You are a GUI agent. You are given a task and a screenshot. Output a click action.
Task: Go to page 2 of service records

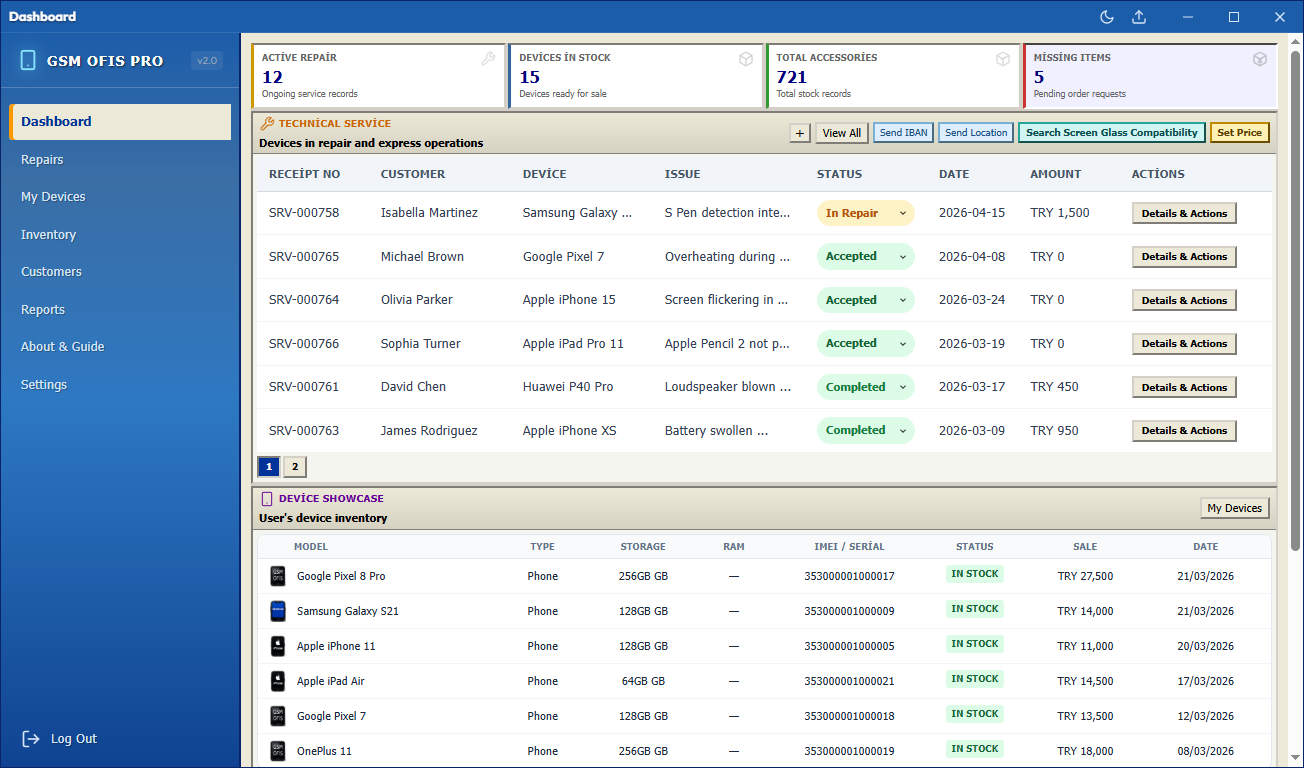point(295,467)
